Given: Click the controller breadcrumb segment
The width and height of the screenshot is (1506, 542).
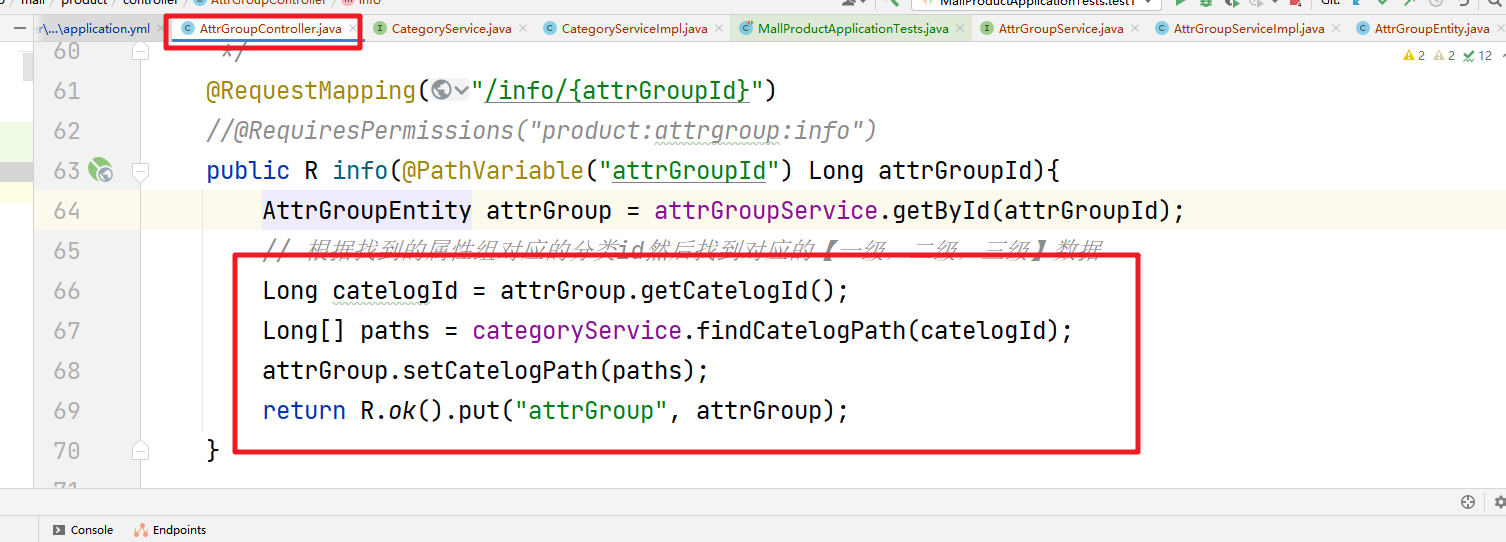Looking at the screenshot, I should coord(150,3).
